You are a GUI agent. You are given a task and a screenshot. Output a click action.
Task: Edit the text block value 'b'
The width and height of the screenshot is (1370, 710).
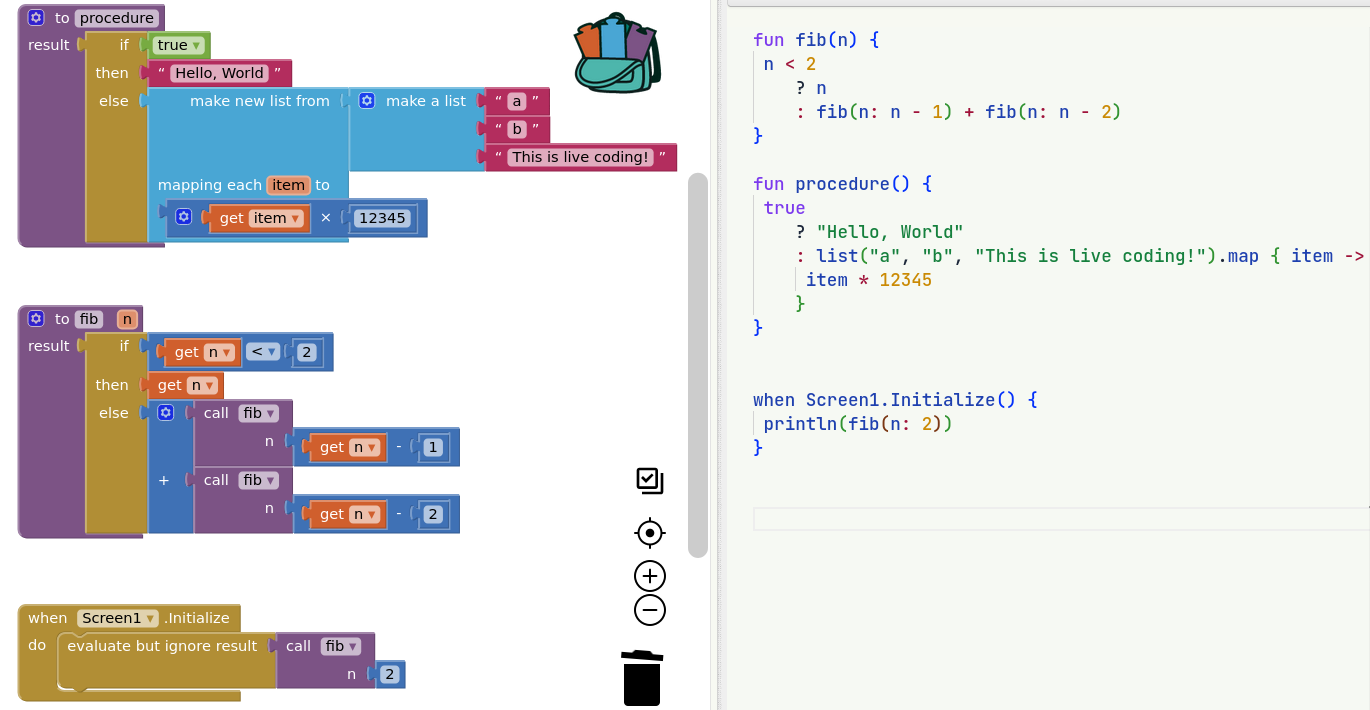tap(517, 129)
